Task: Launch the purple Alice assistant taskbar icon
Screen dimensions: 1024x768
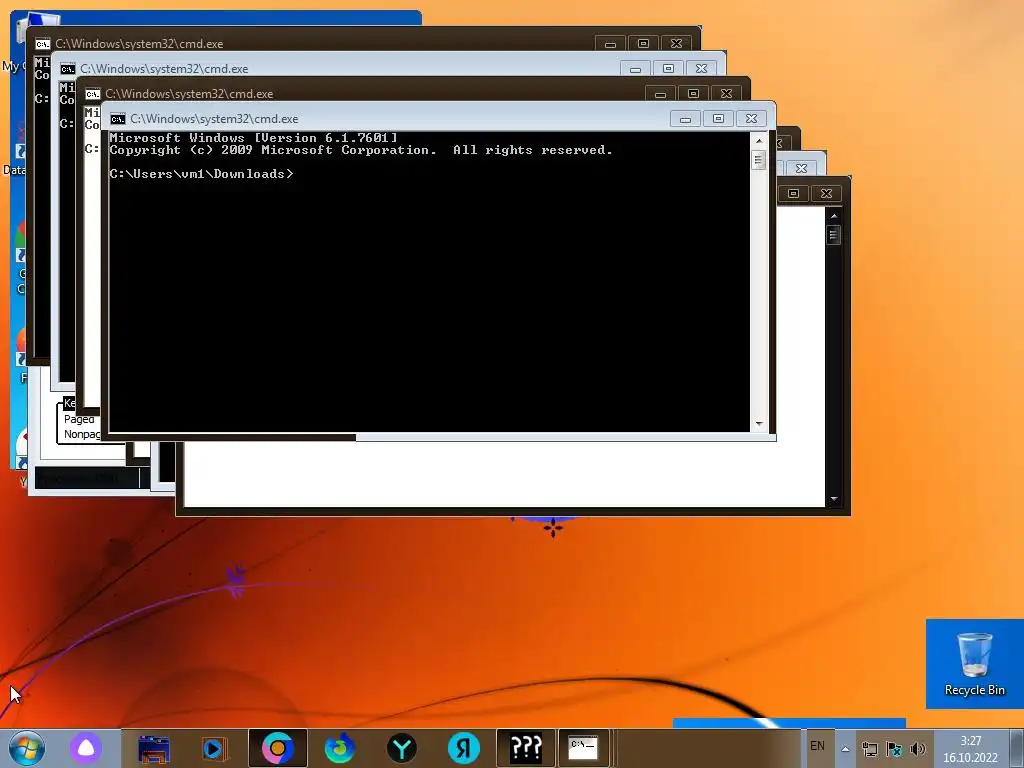Action: [86, 748]
